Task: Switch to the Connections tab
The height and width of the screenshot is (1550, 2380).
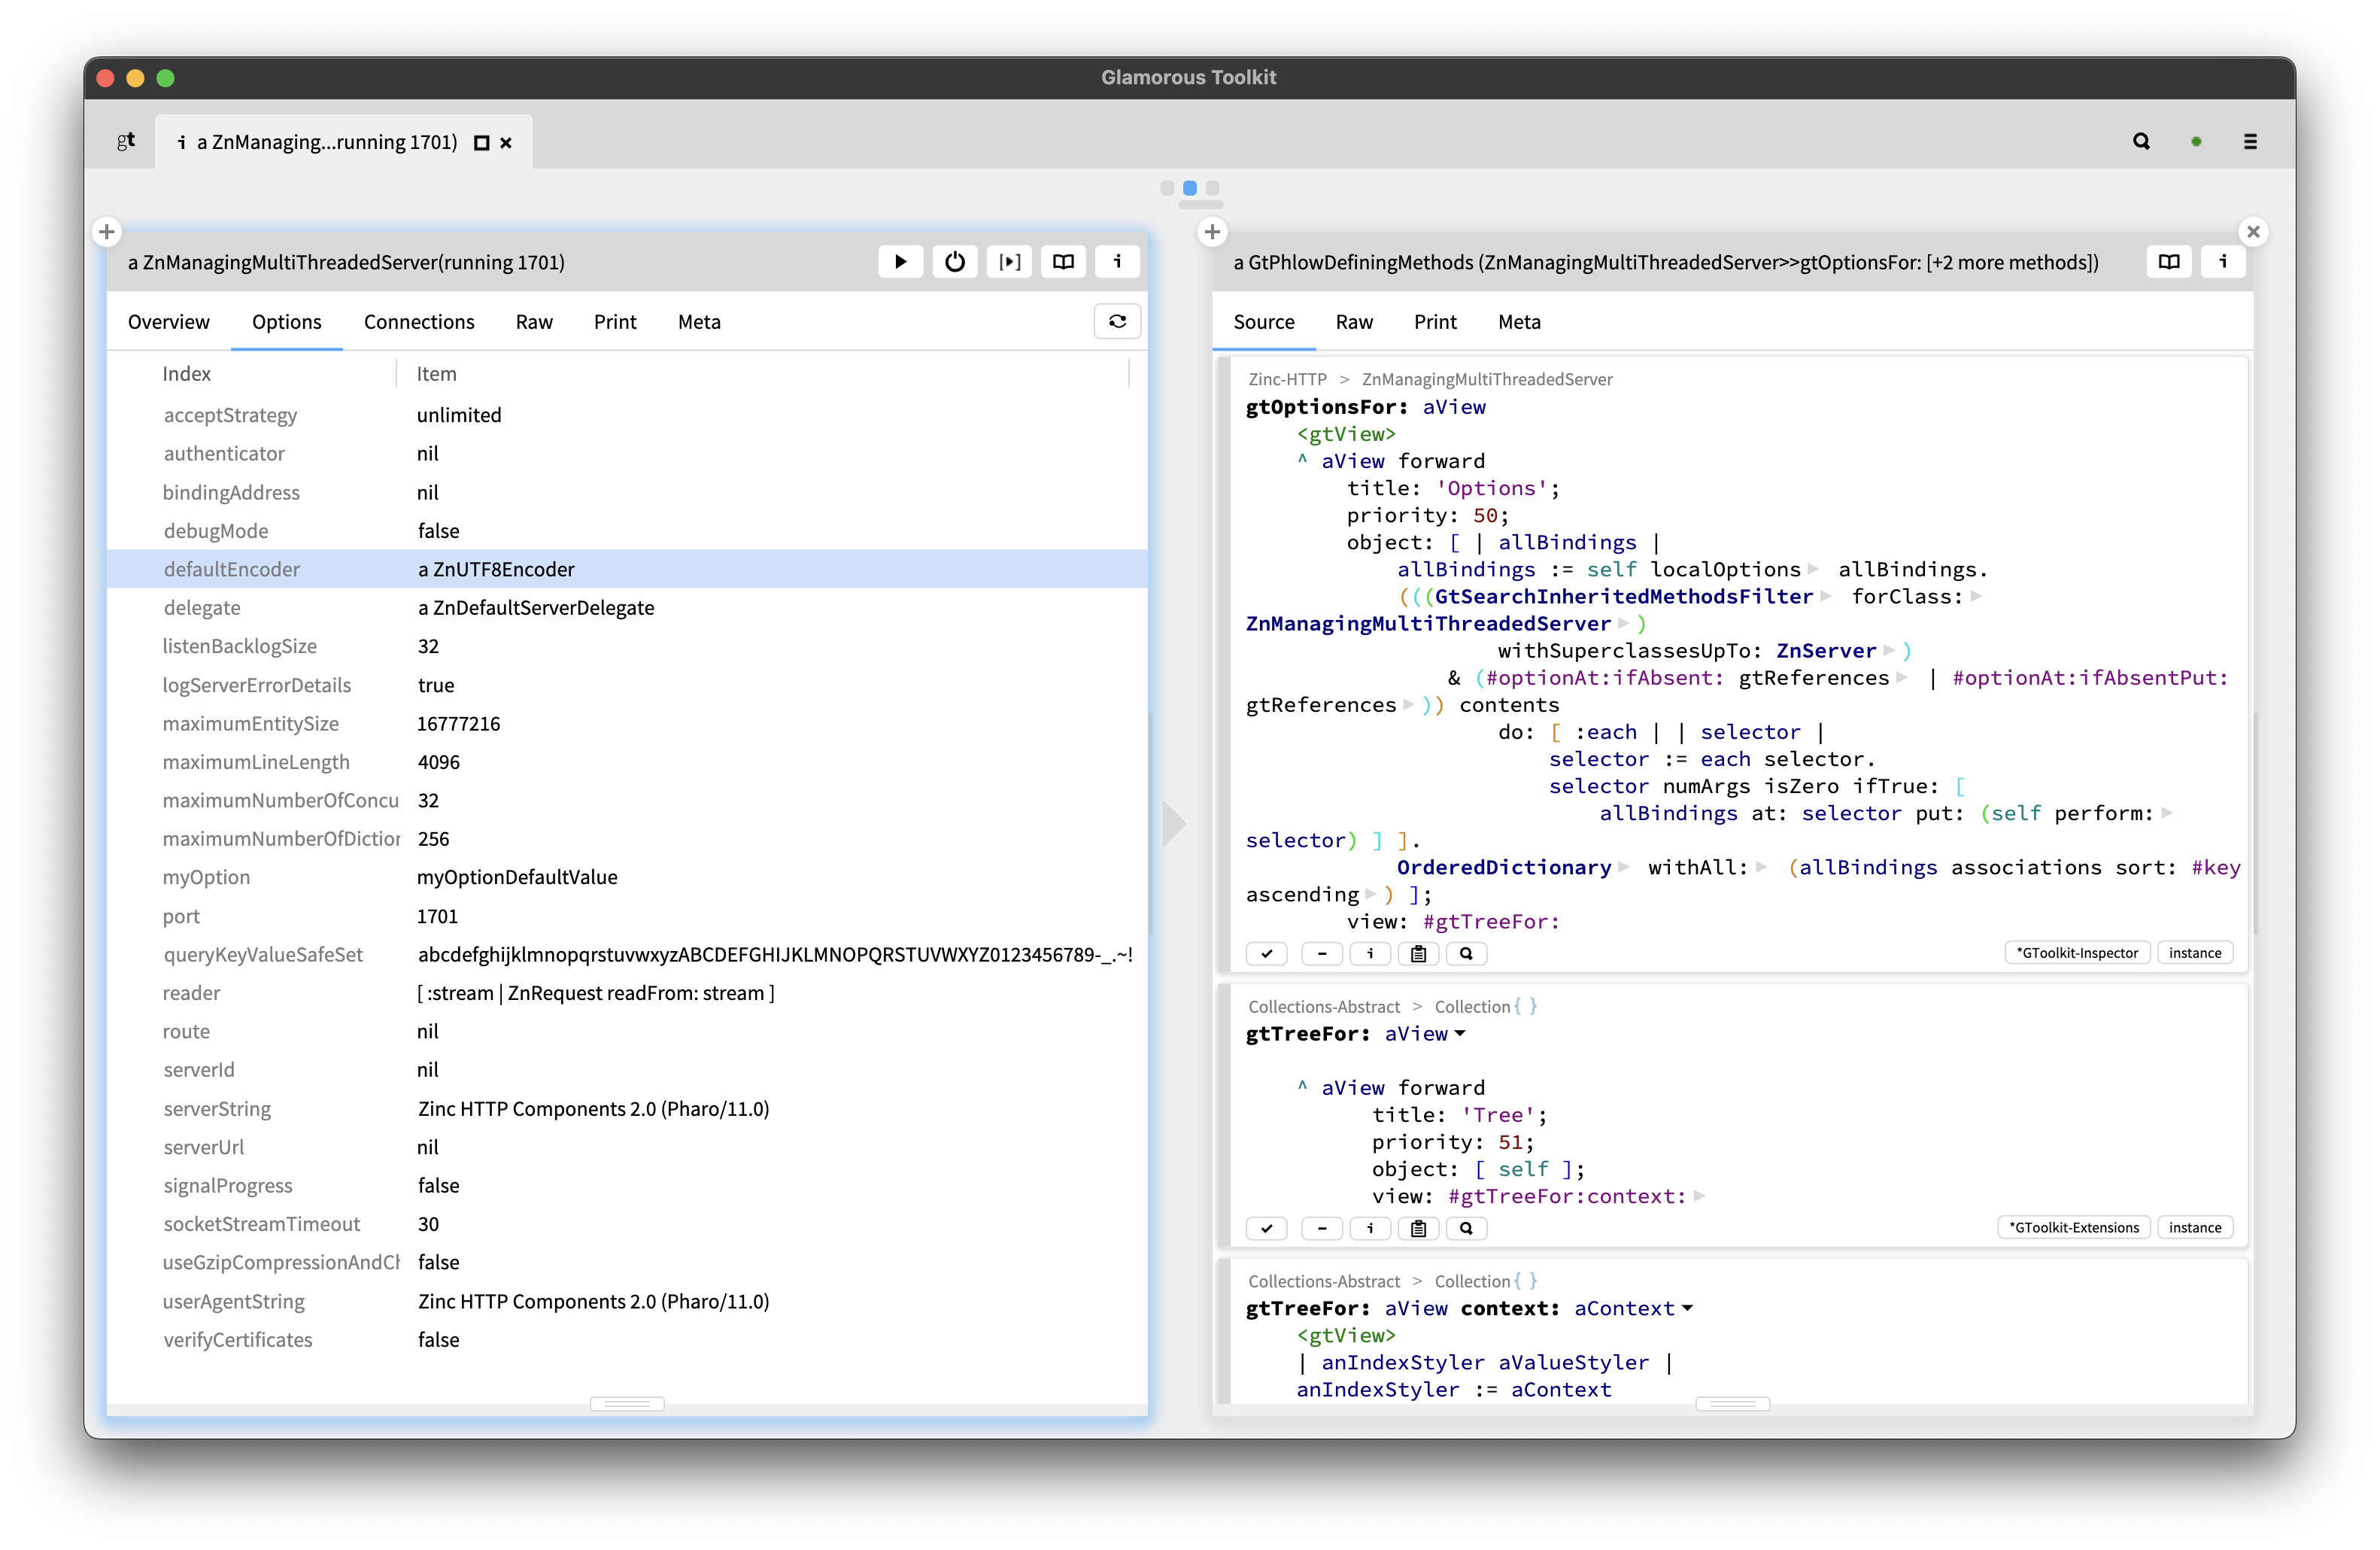Action: 419,321
